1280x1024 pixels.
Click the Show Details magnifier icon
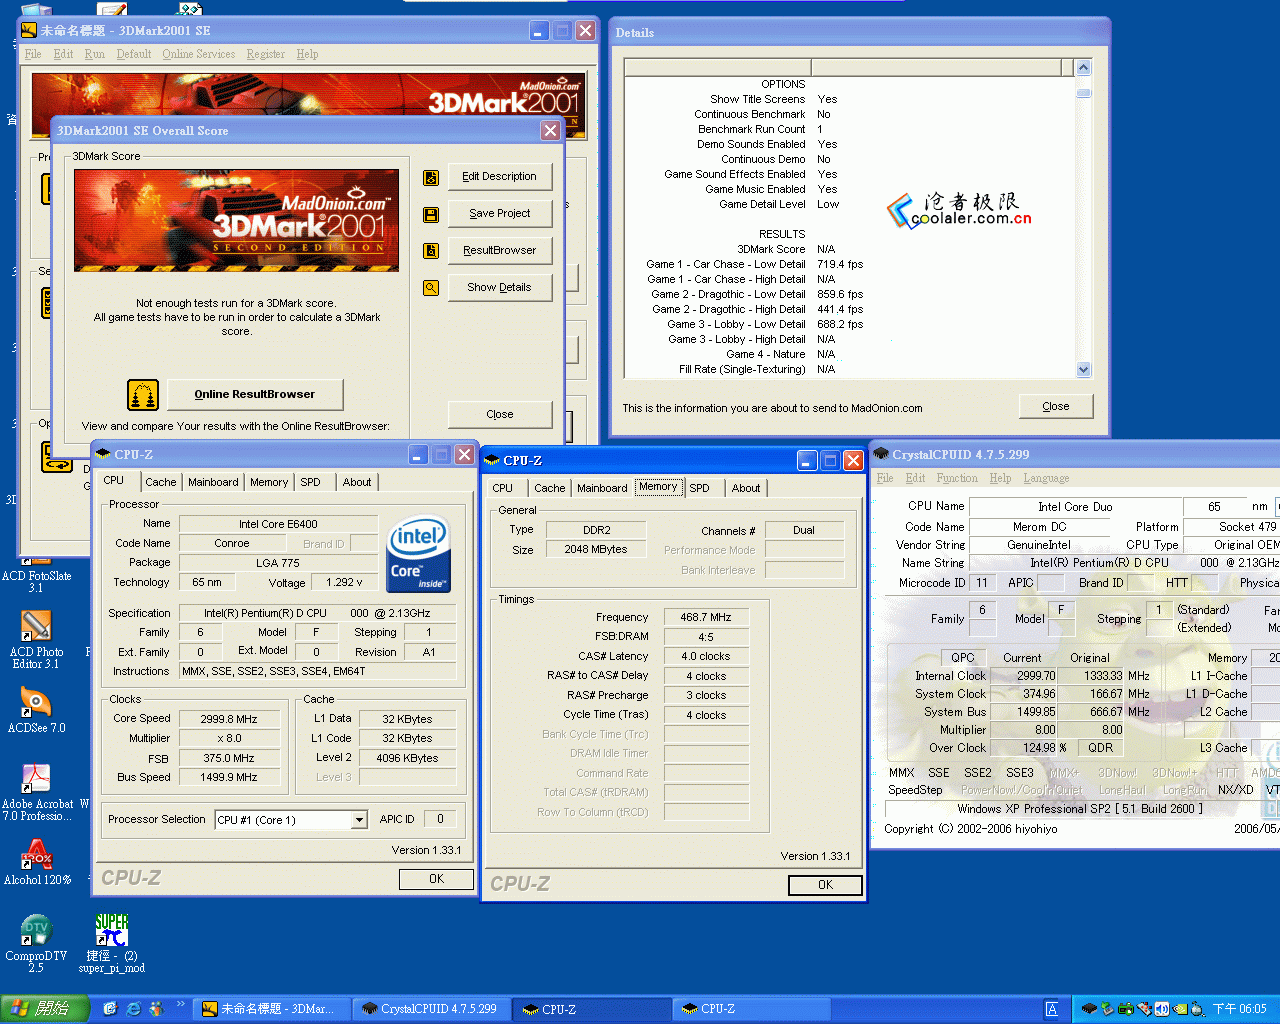(431, 288)
